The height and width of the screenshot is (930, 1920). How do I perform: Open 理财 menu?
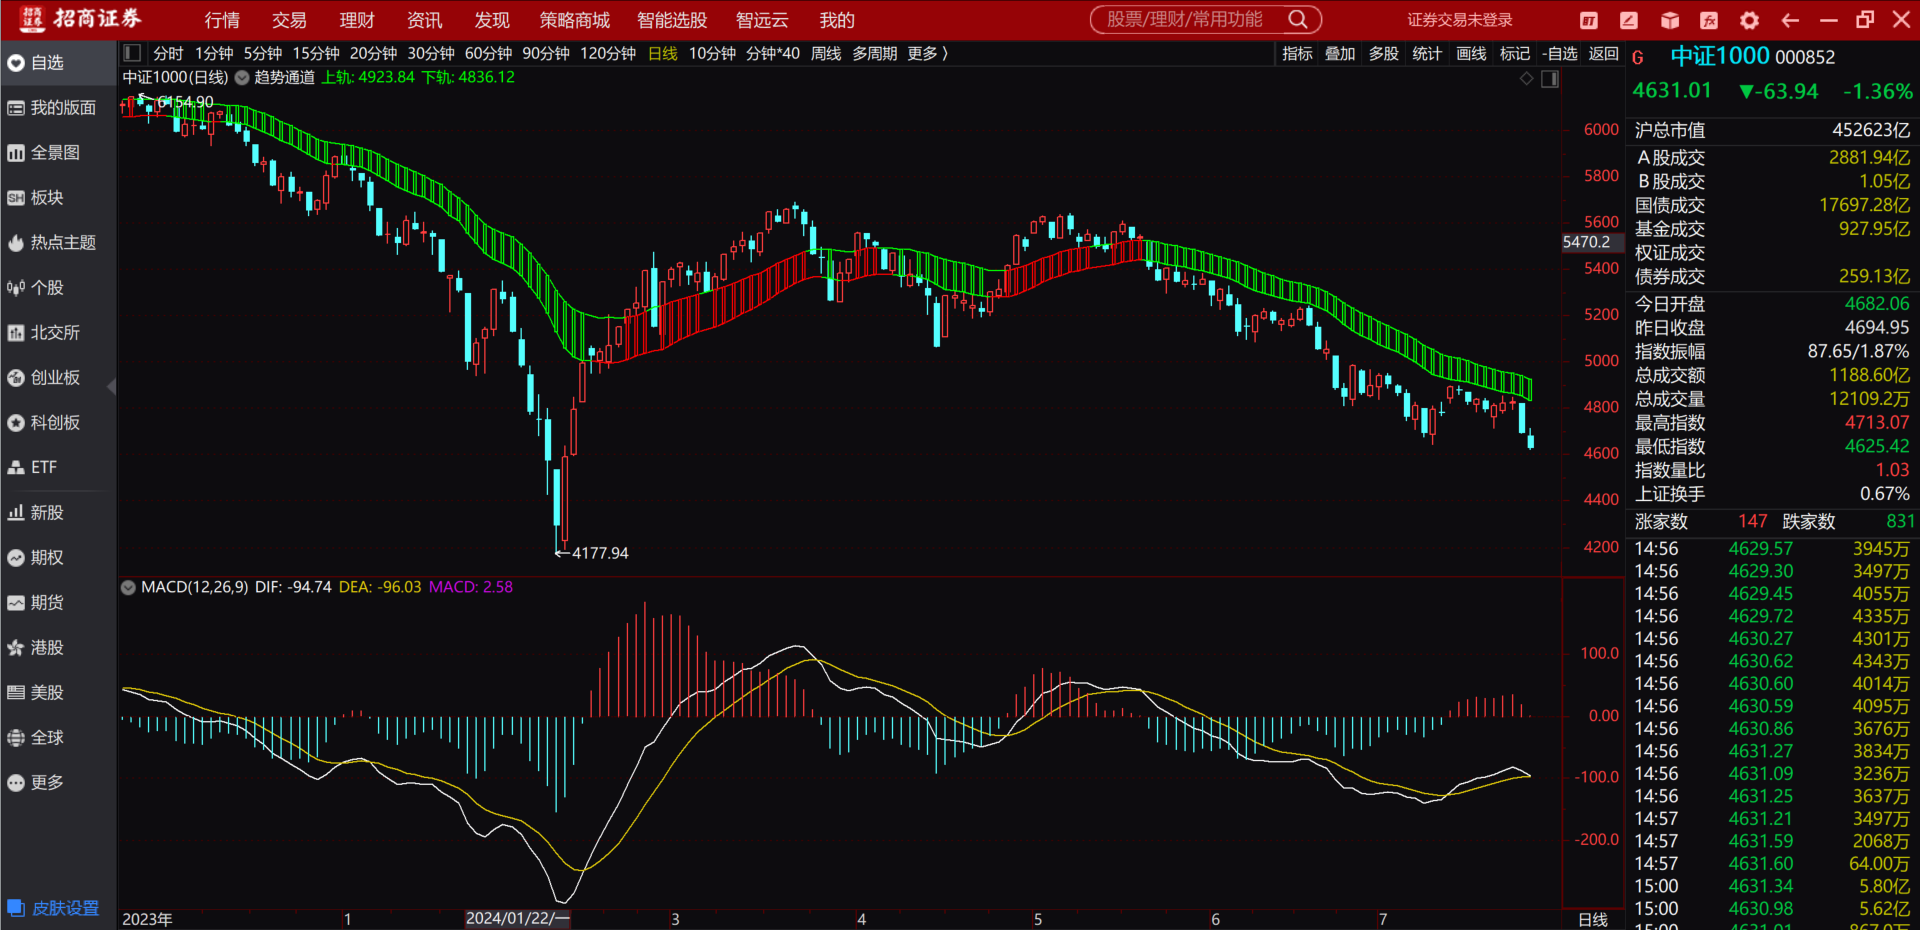[357, 20]
